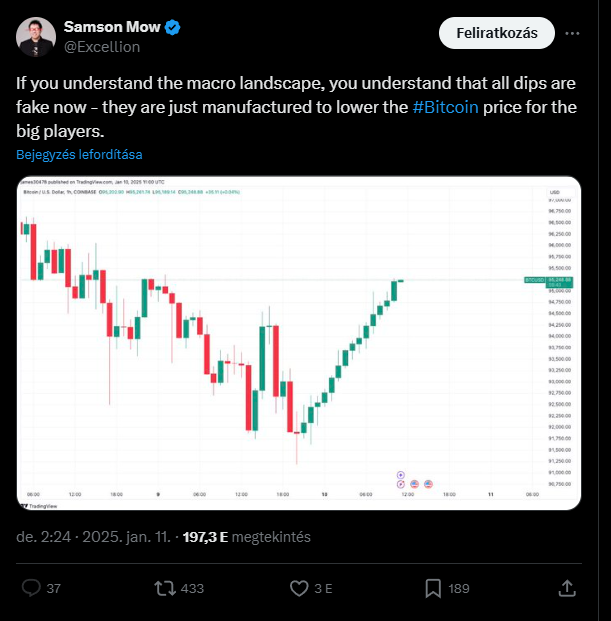Viewport: 611px width, 621px height.
Task: Click the 433 repost count
Action: click(192, 589)
